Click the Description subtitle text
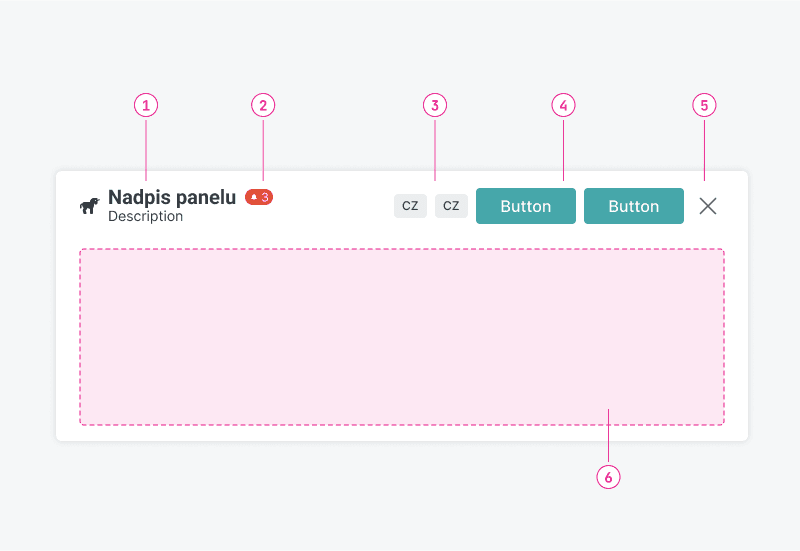800x551 pixels. [145, 216]
